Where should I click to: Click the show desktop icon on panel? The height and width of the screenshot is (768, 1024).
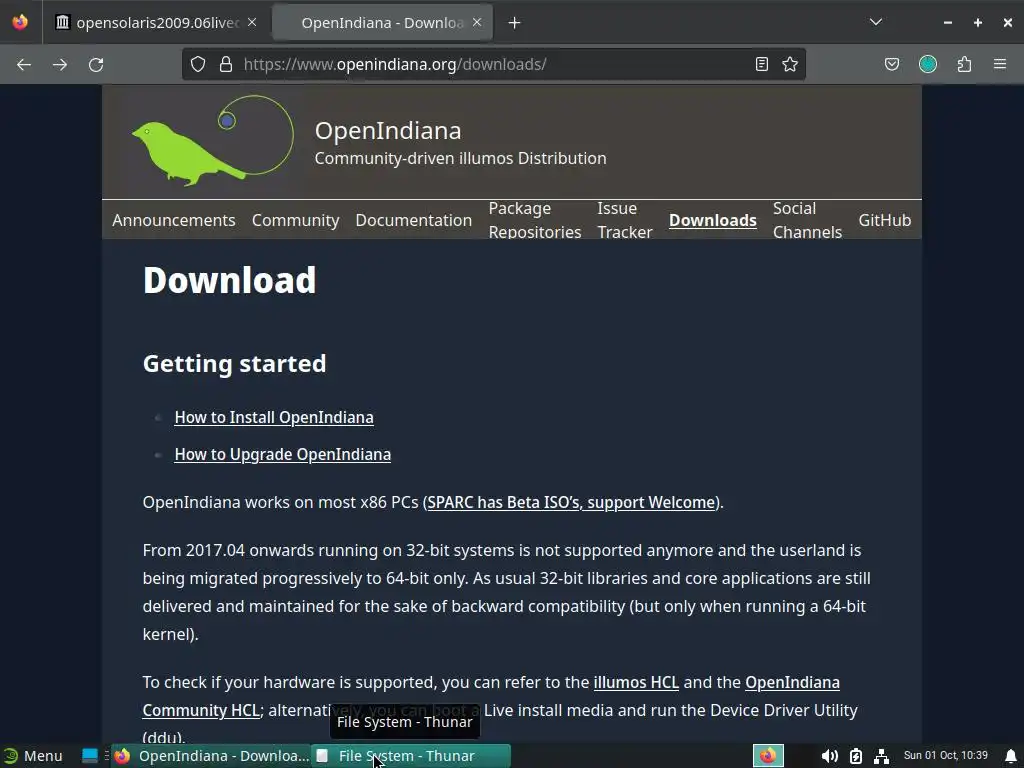(89, 756)
